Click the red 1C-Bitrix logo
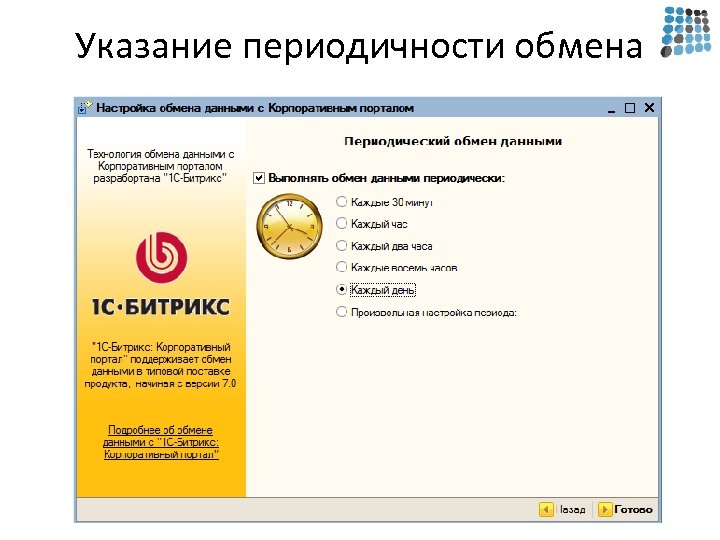Viewport: 720px width, 540px height. (x=161, y=257)
